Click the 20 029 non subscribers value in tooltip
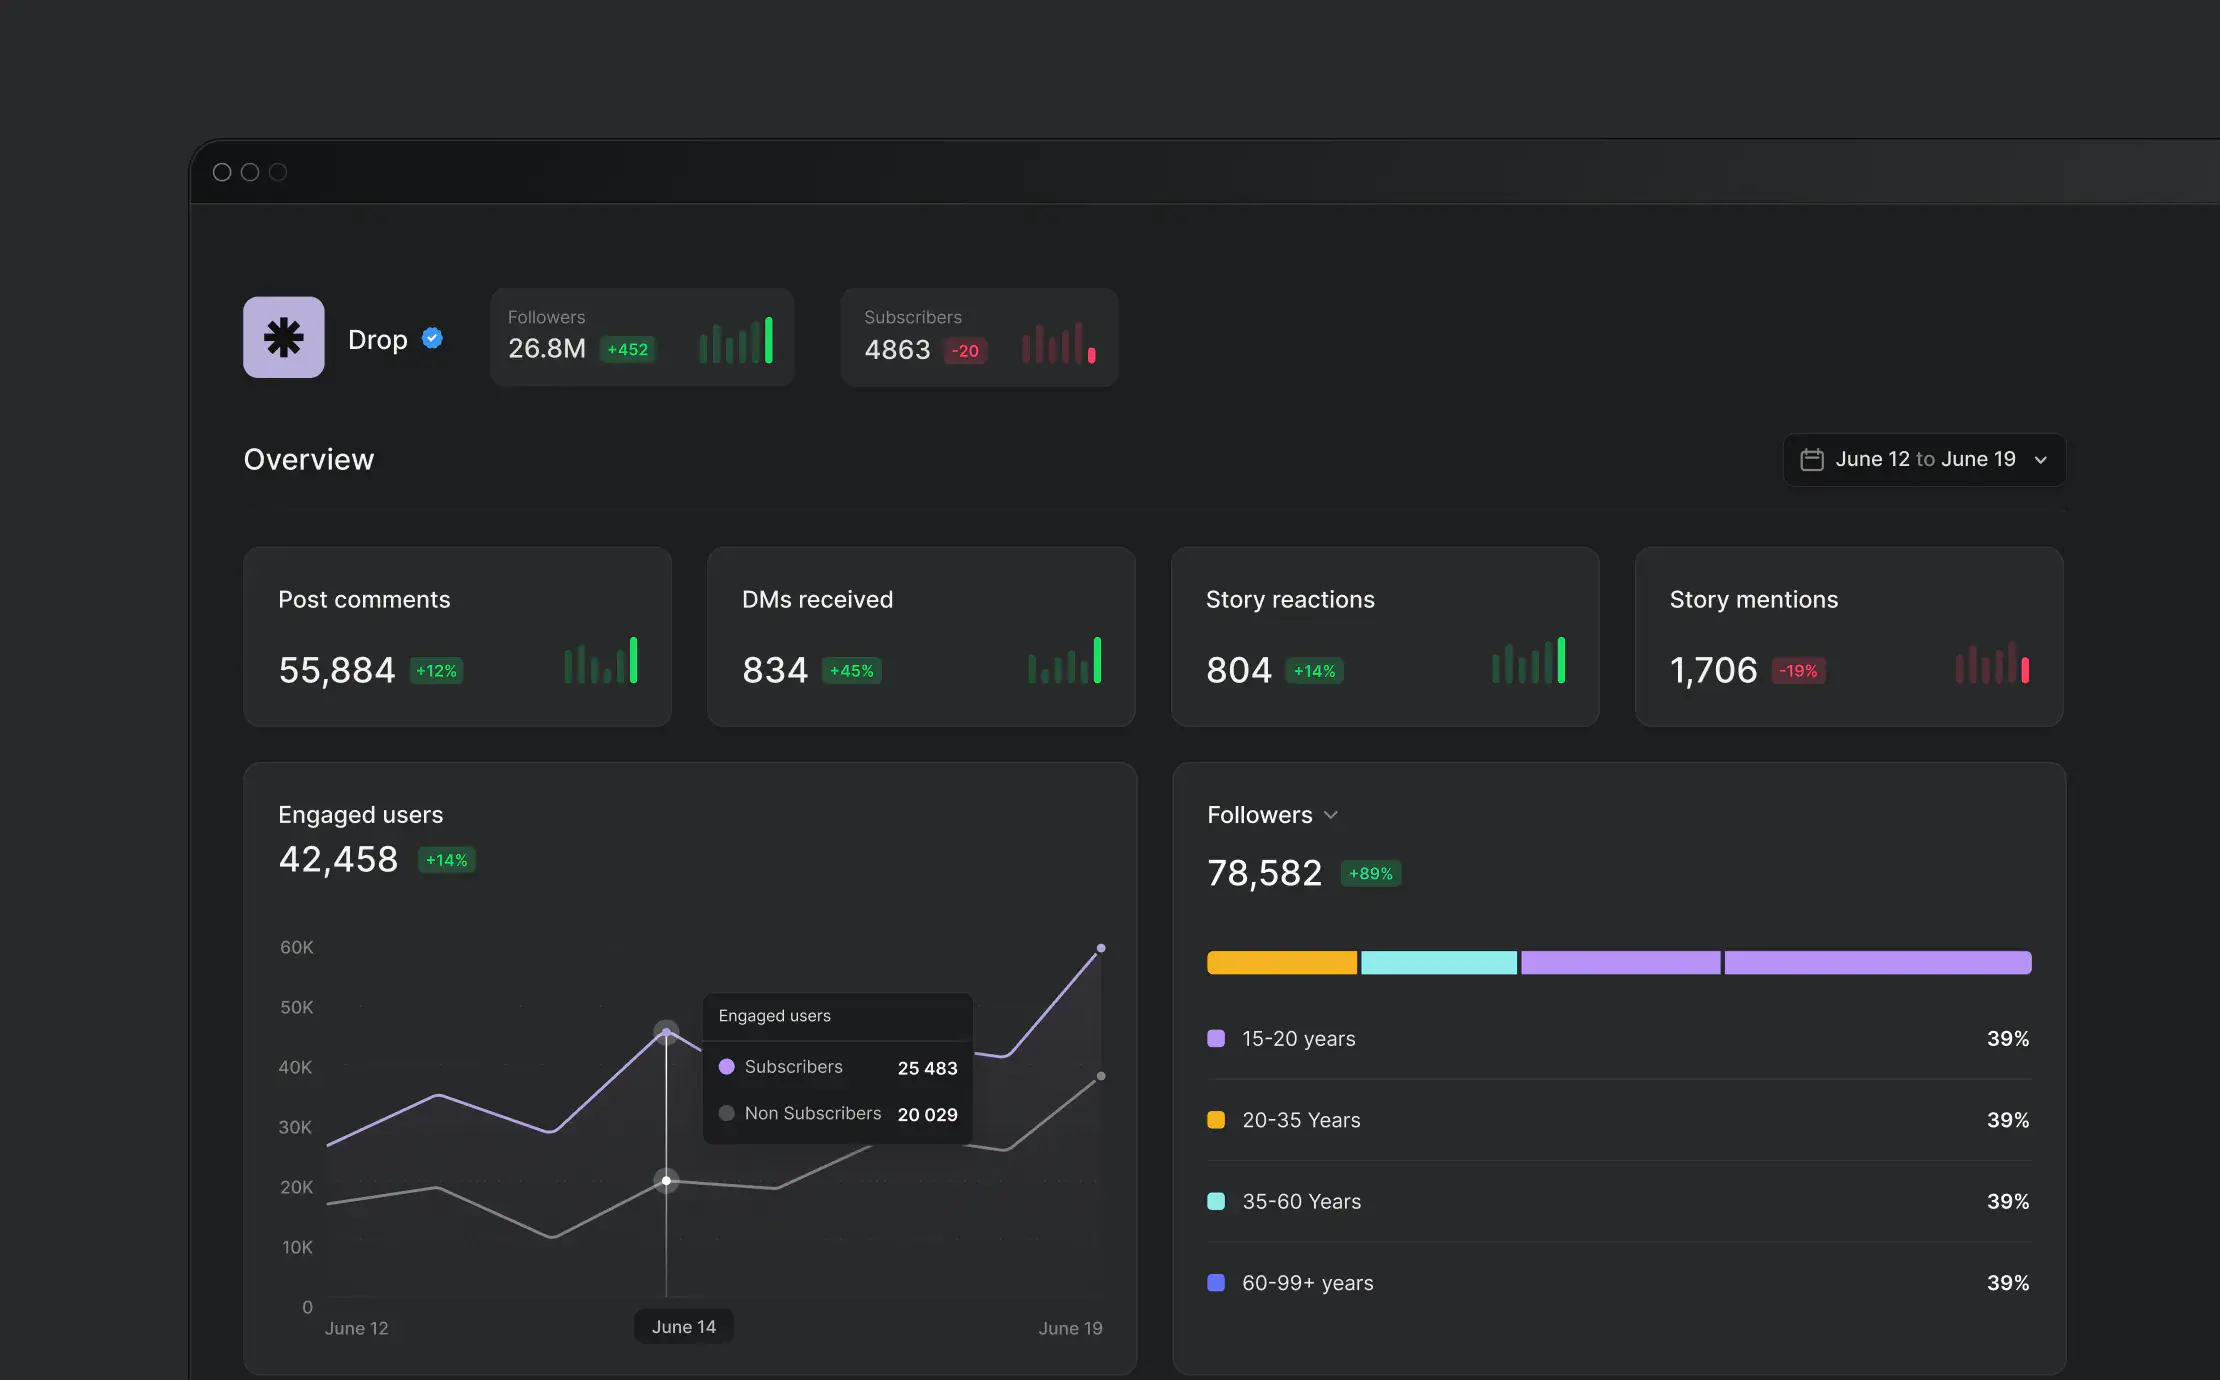This screenshot has width=2220, height=1380. pyautogui.click(x=927, y=1114)
